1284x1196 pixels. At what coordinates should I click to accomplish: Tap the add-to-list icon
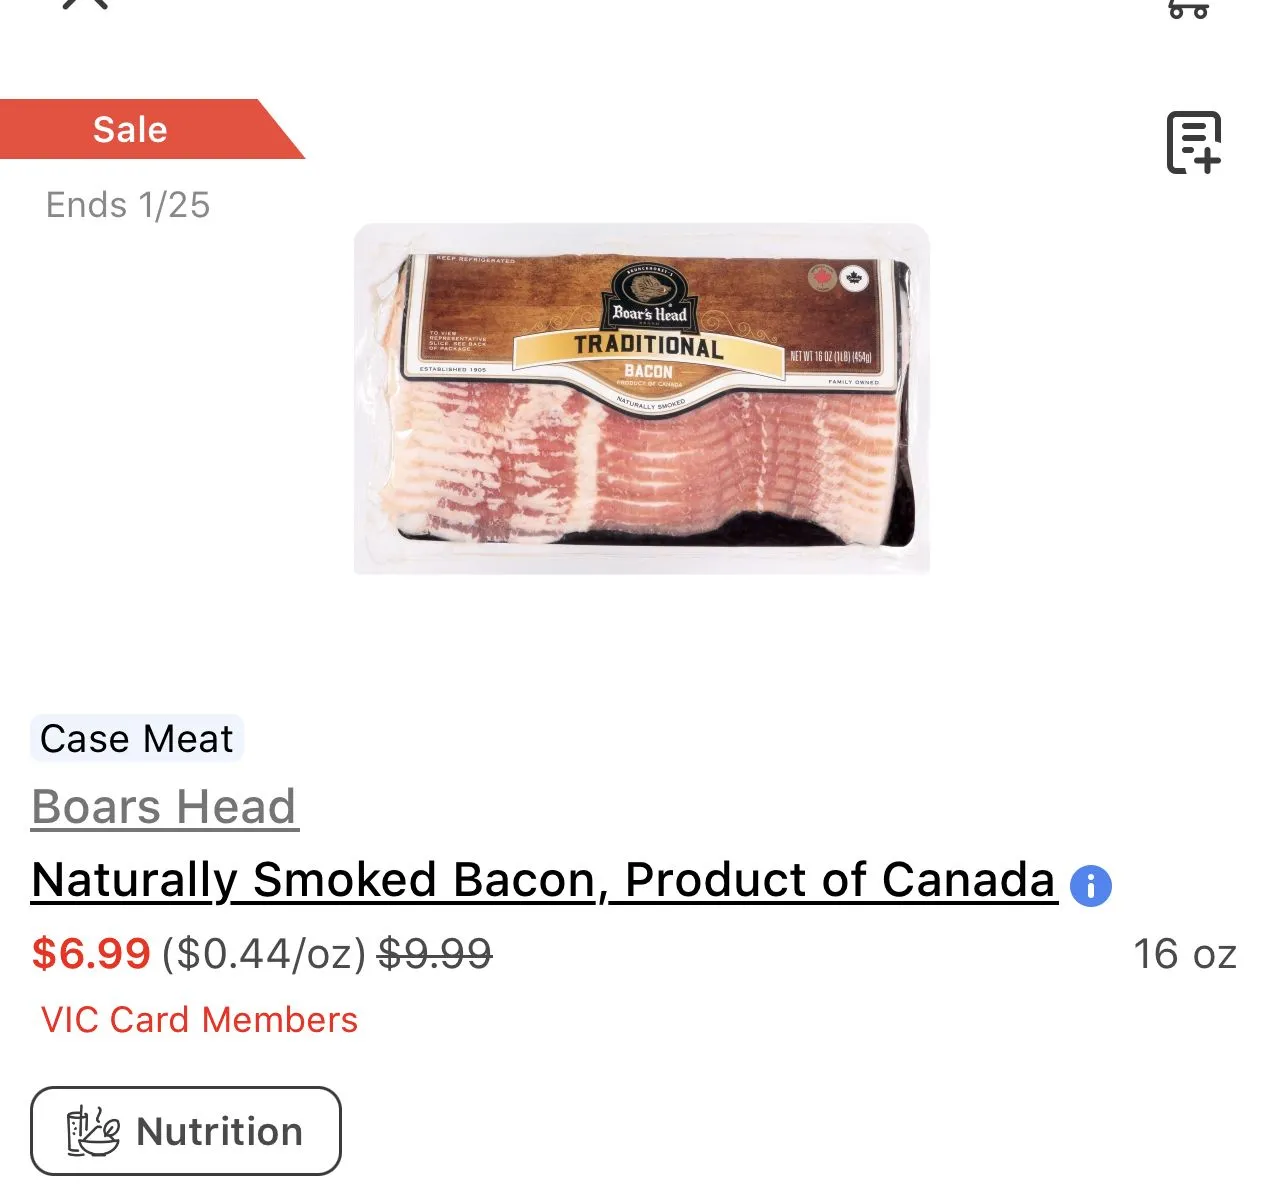click(1194, 142)
